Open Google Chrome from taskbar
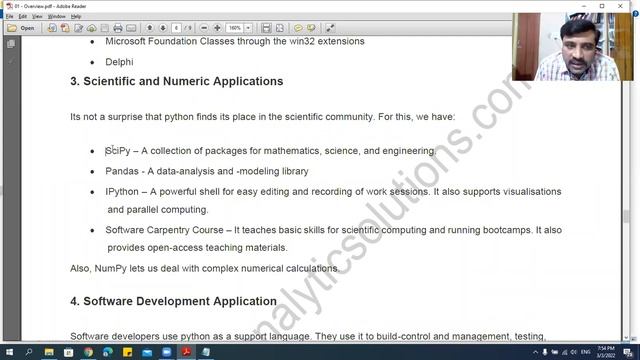Viewport: 640px width, 360px height. coord(88,352)
